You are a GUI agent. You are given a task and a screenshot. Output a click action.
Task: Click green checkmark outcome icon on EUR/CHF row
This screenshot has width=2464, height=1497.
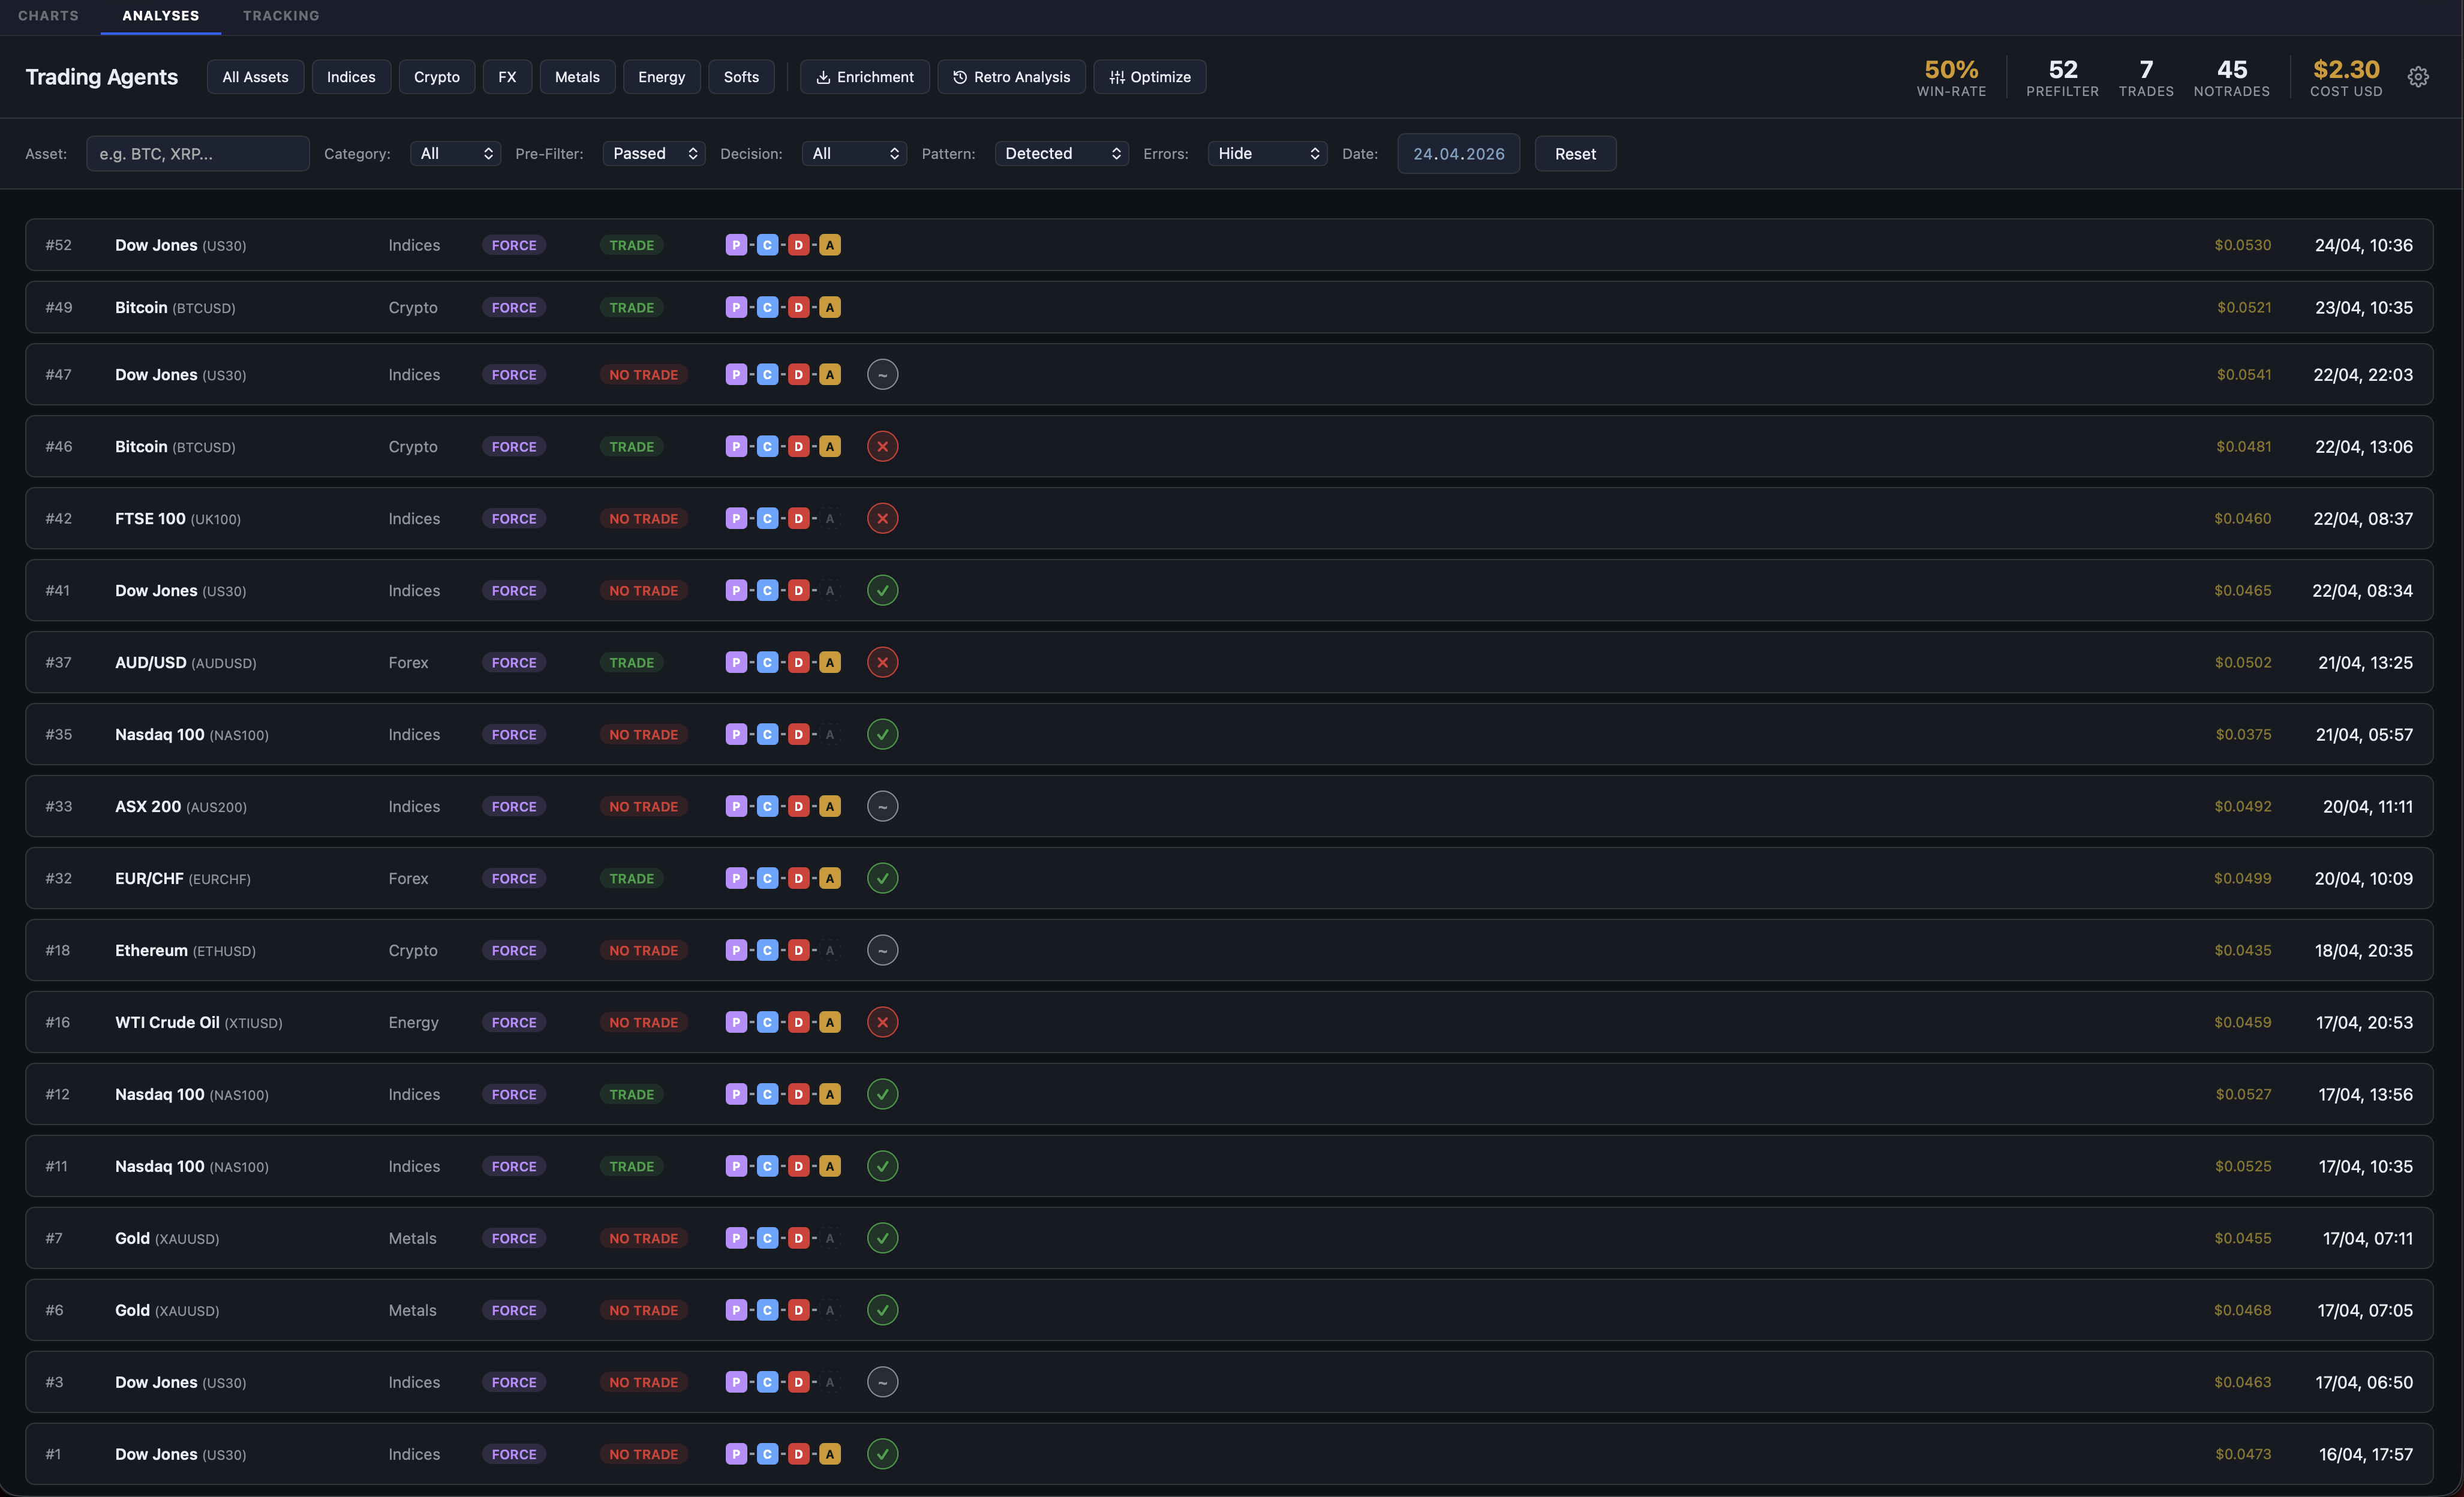[x=882, y=878]
